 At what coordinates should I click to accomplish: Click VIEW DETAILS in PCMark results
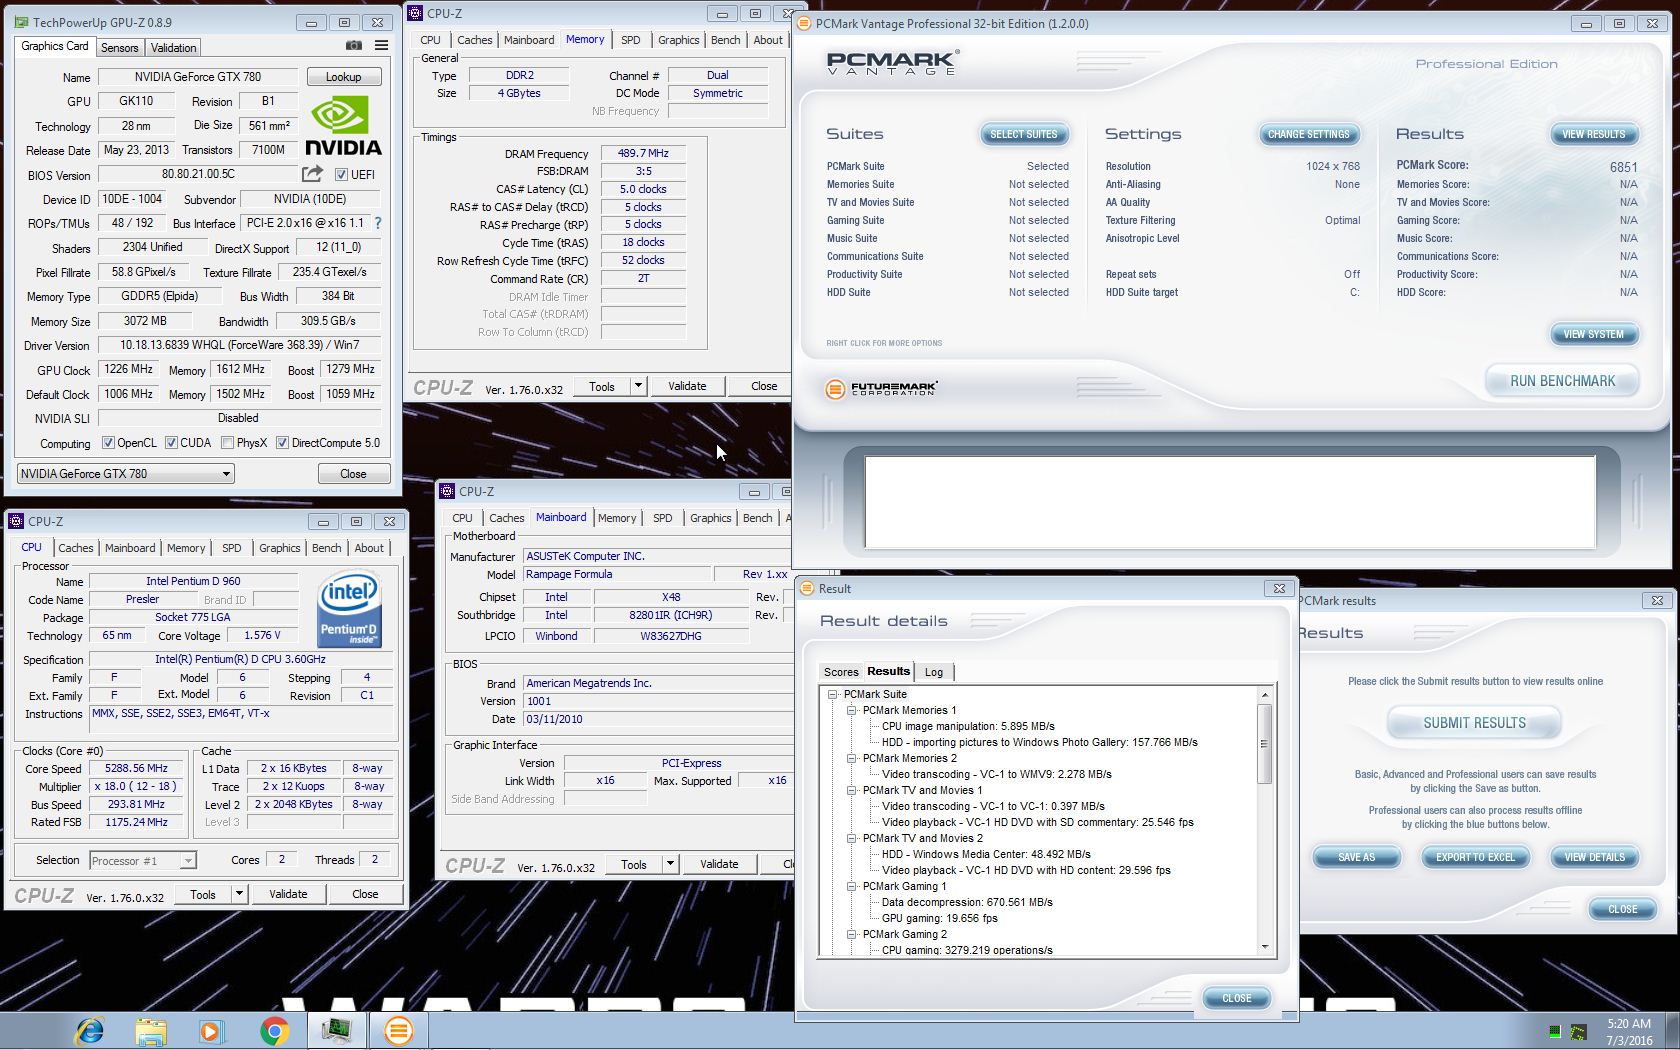[x=1594, y=857]
